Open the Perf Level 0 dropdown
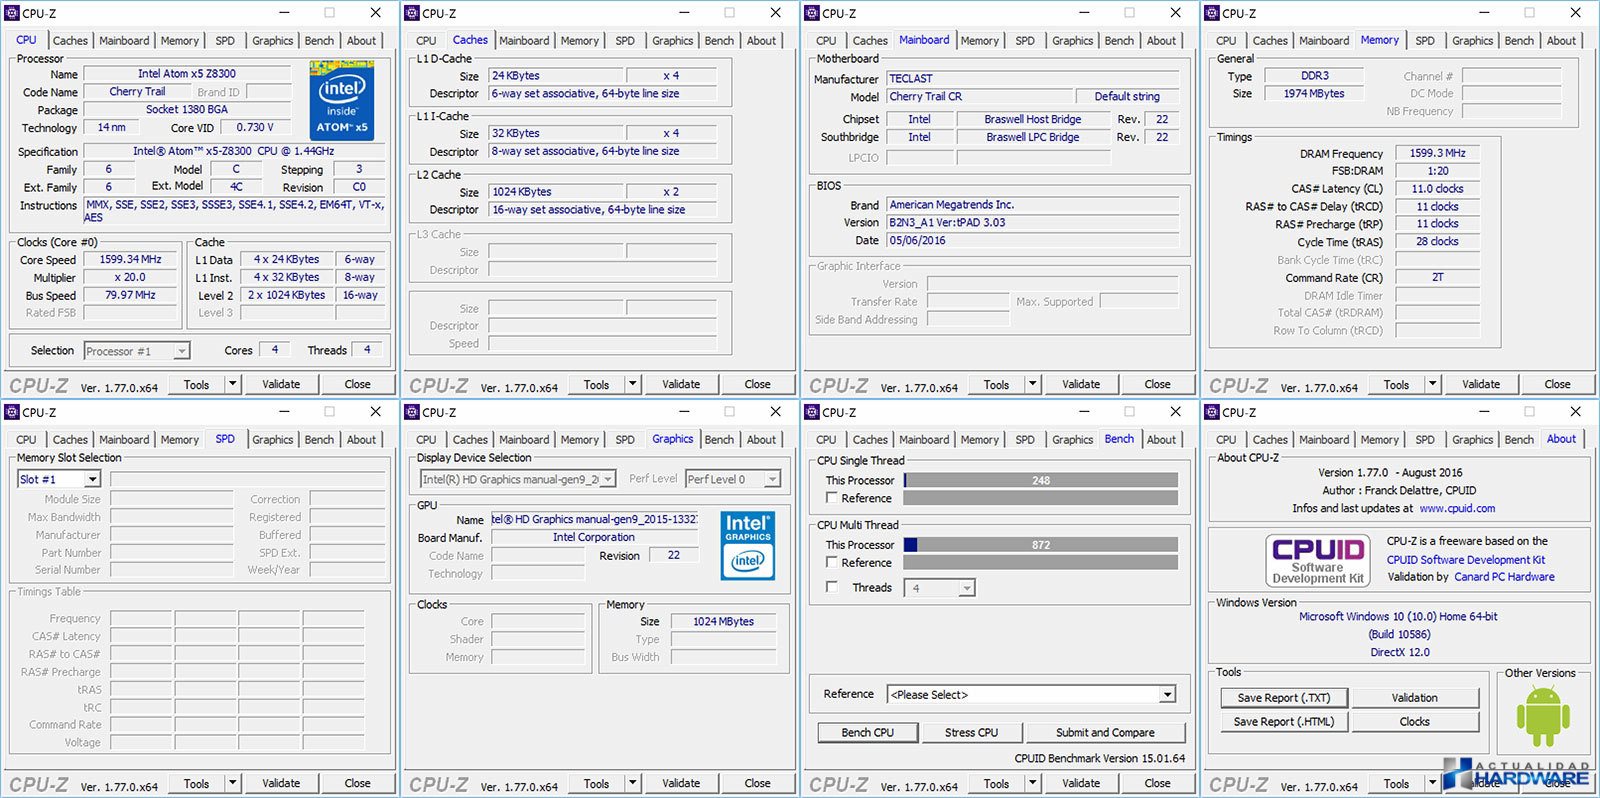The width and height of the screenshot is (1600, 798). click(772, 480)
